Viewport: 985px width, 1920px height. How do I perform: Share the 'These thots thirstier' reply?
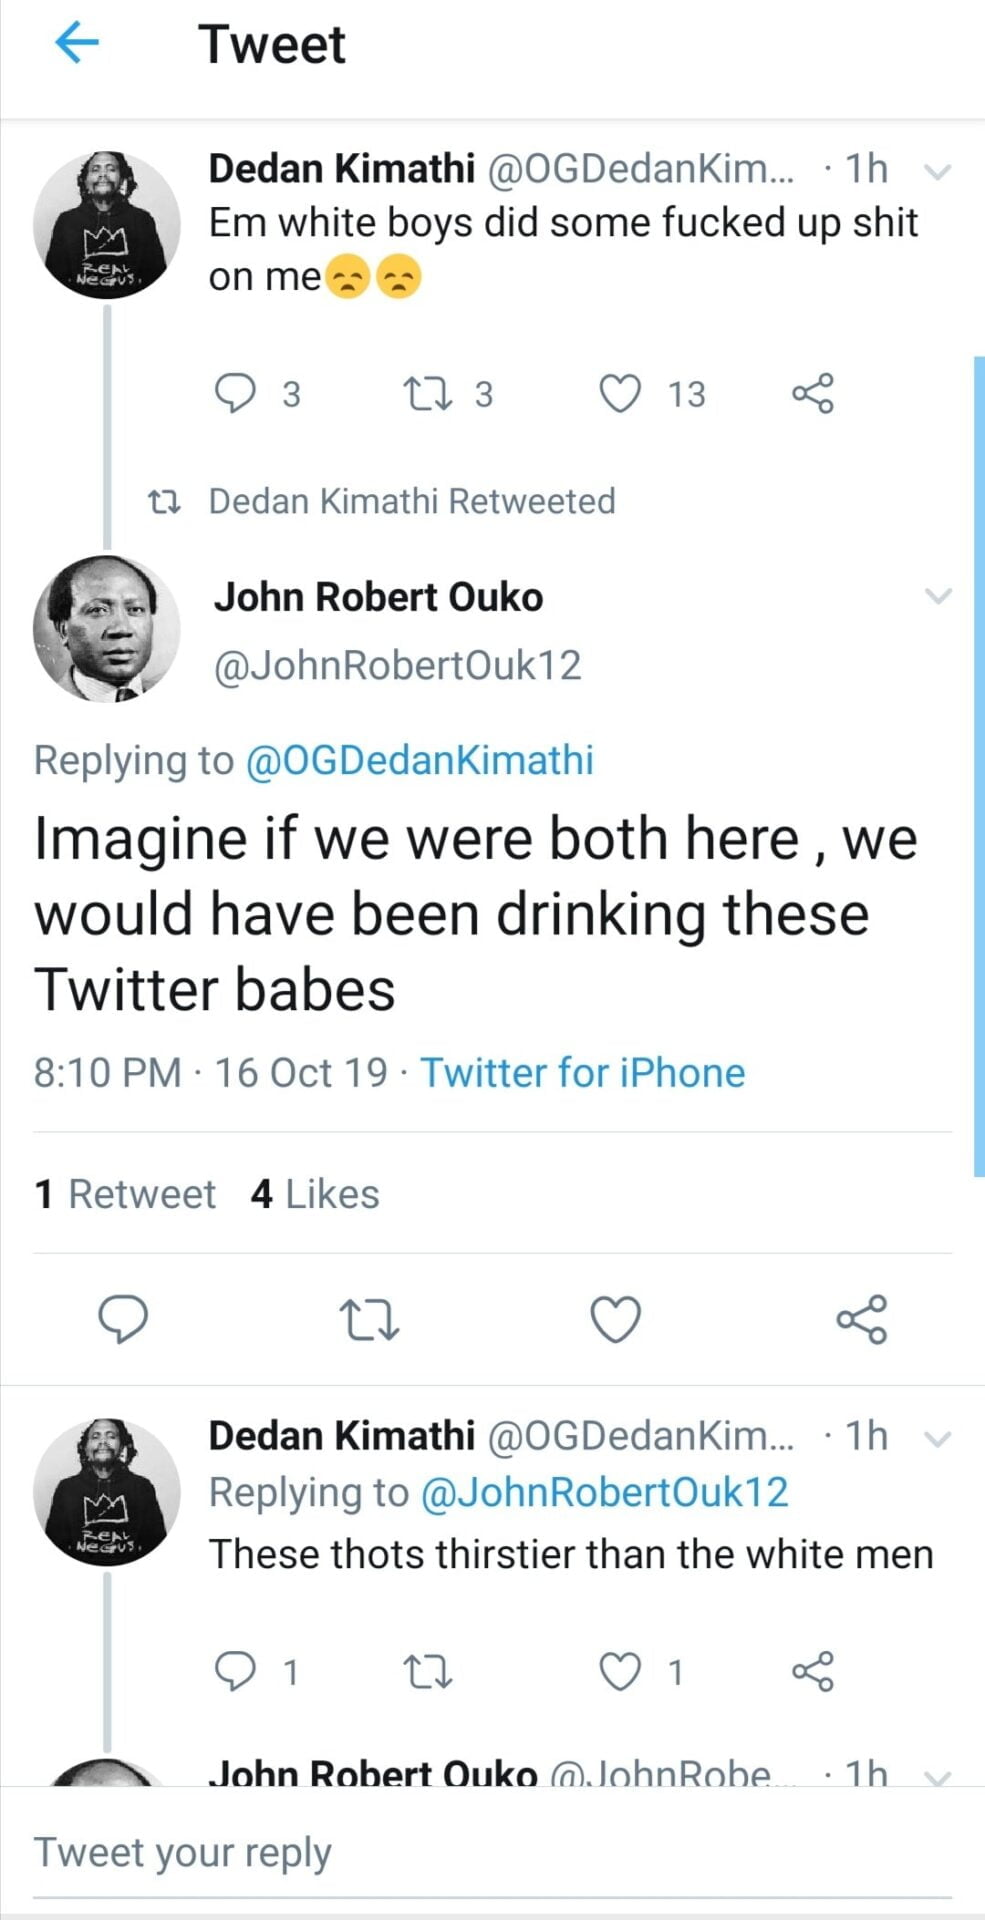pyautogui.click(x=812, y=1671)
